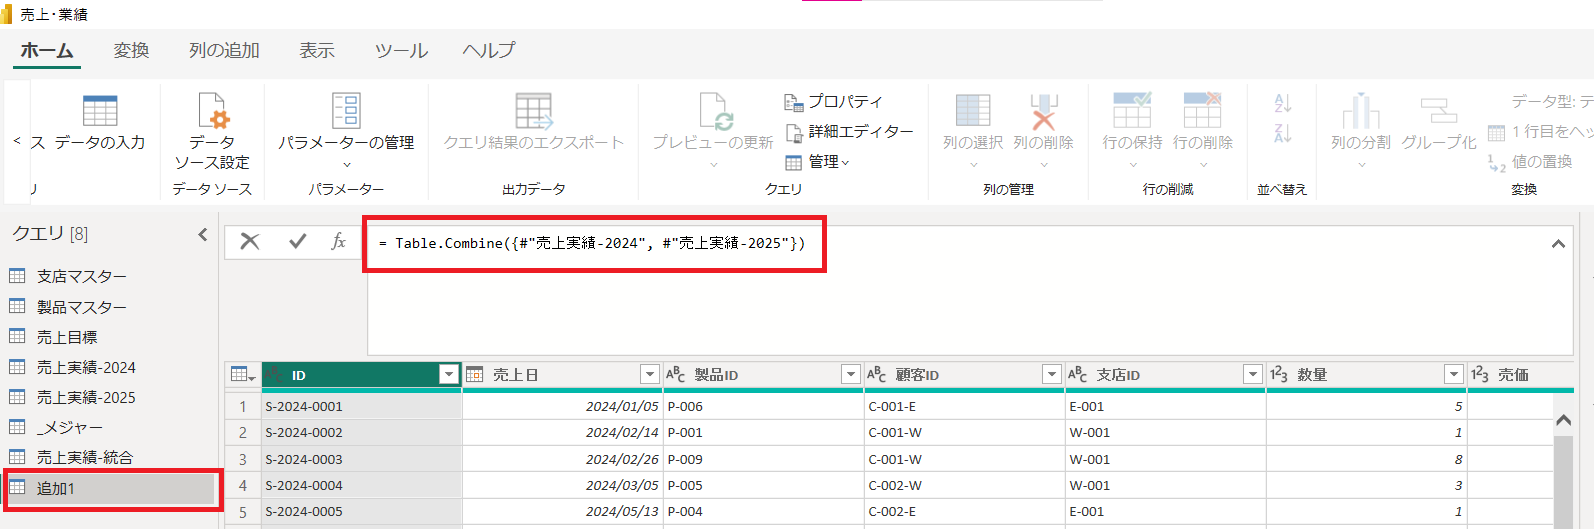Image resolution: width=1594 pixels, height=529 pixels.
Task: Click 列の選択 icon
Action: (973, 110)
